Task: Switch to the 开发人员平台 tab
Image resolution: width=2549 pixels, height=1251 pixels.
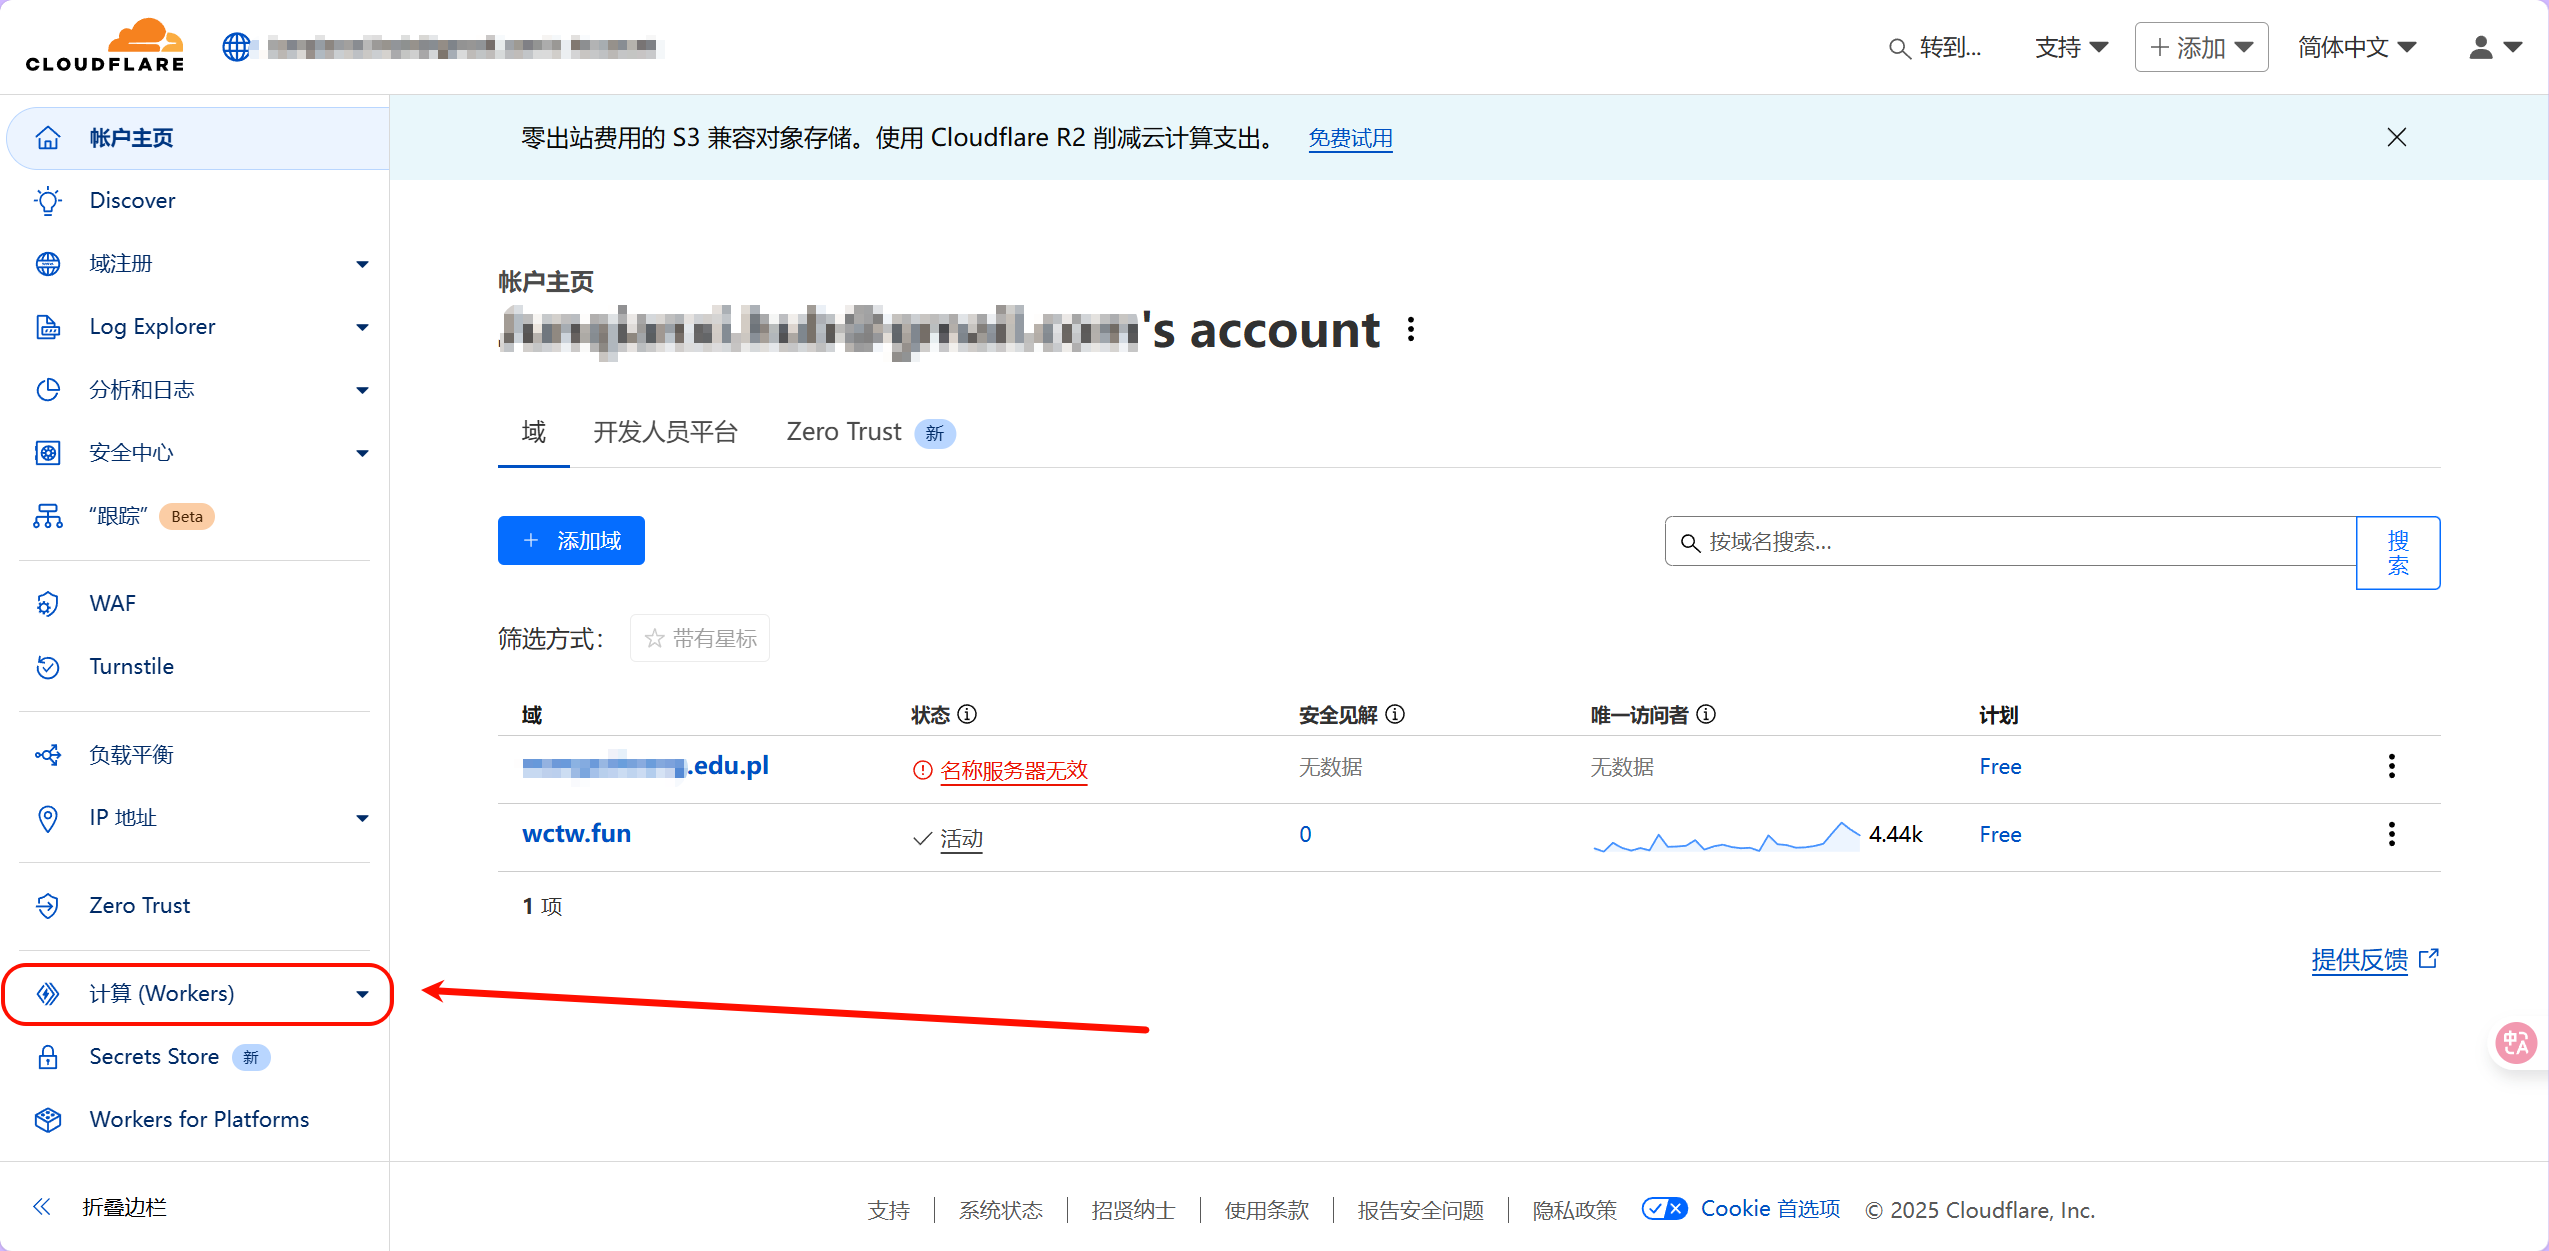Action: tap(665, 432)
